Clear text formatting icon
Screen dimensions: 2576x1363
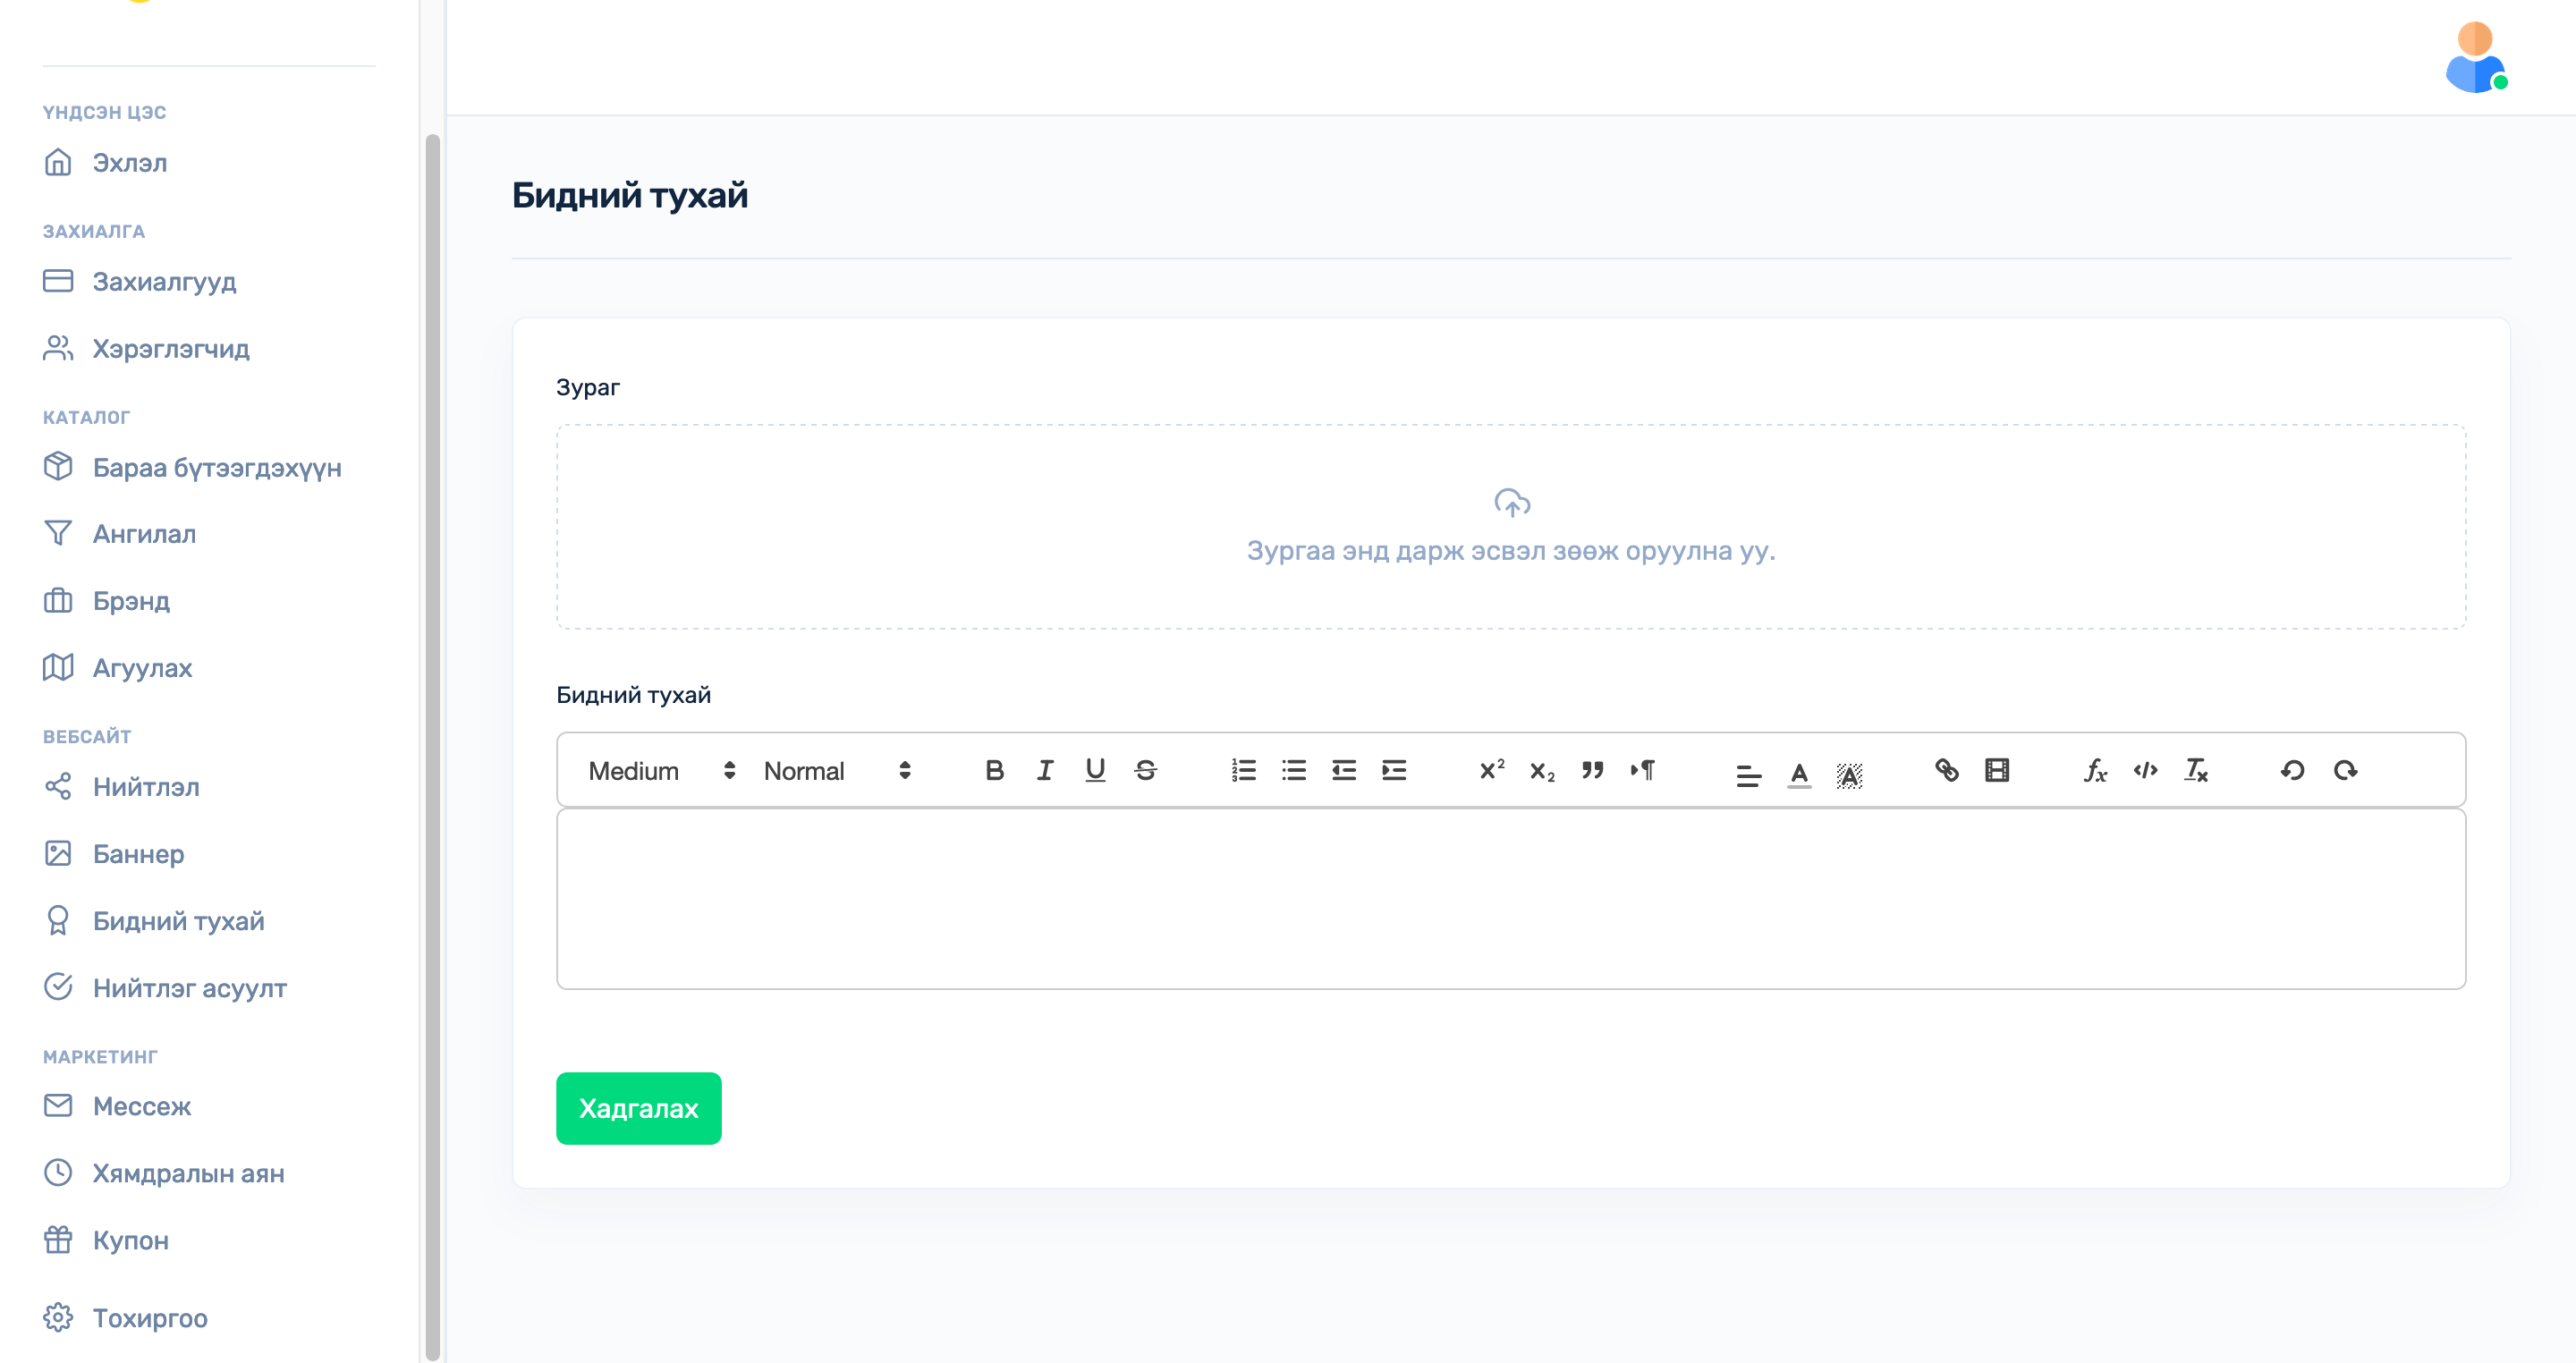coord(2195,770)
